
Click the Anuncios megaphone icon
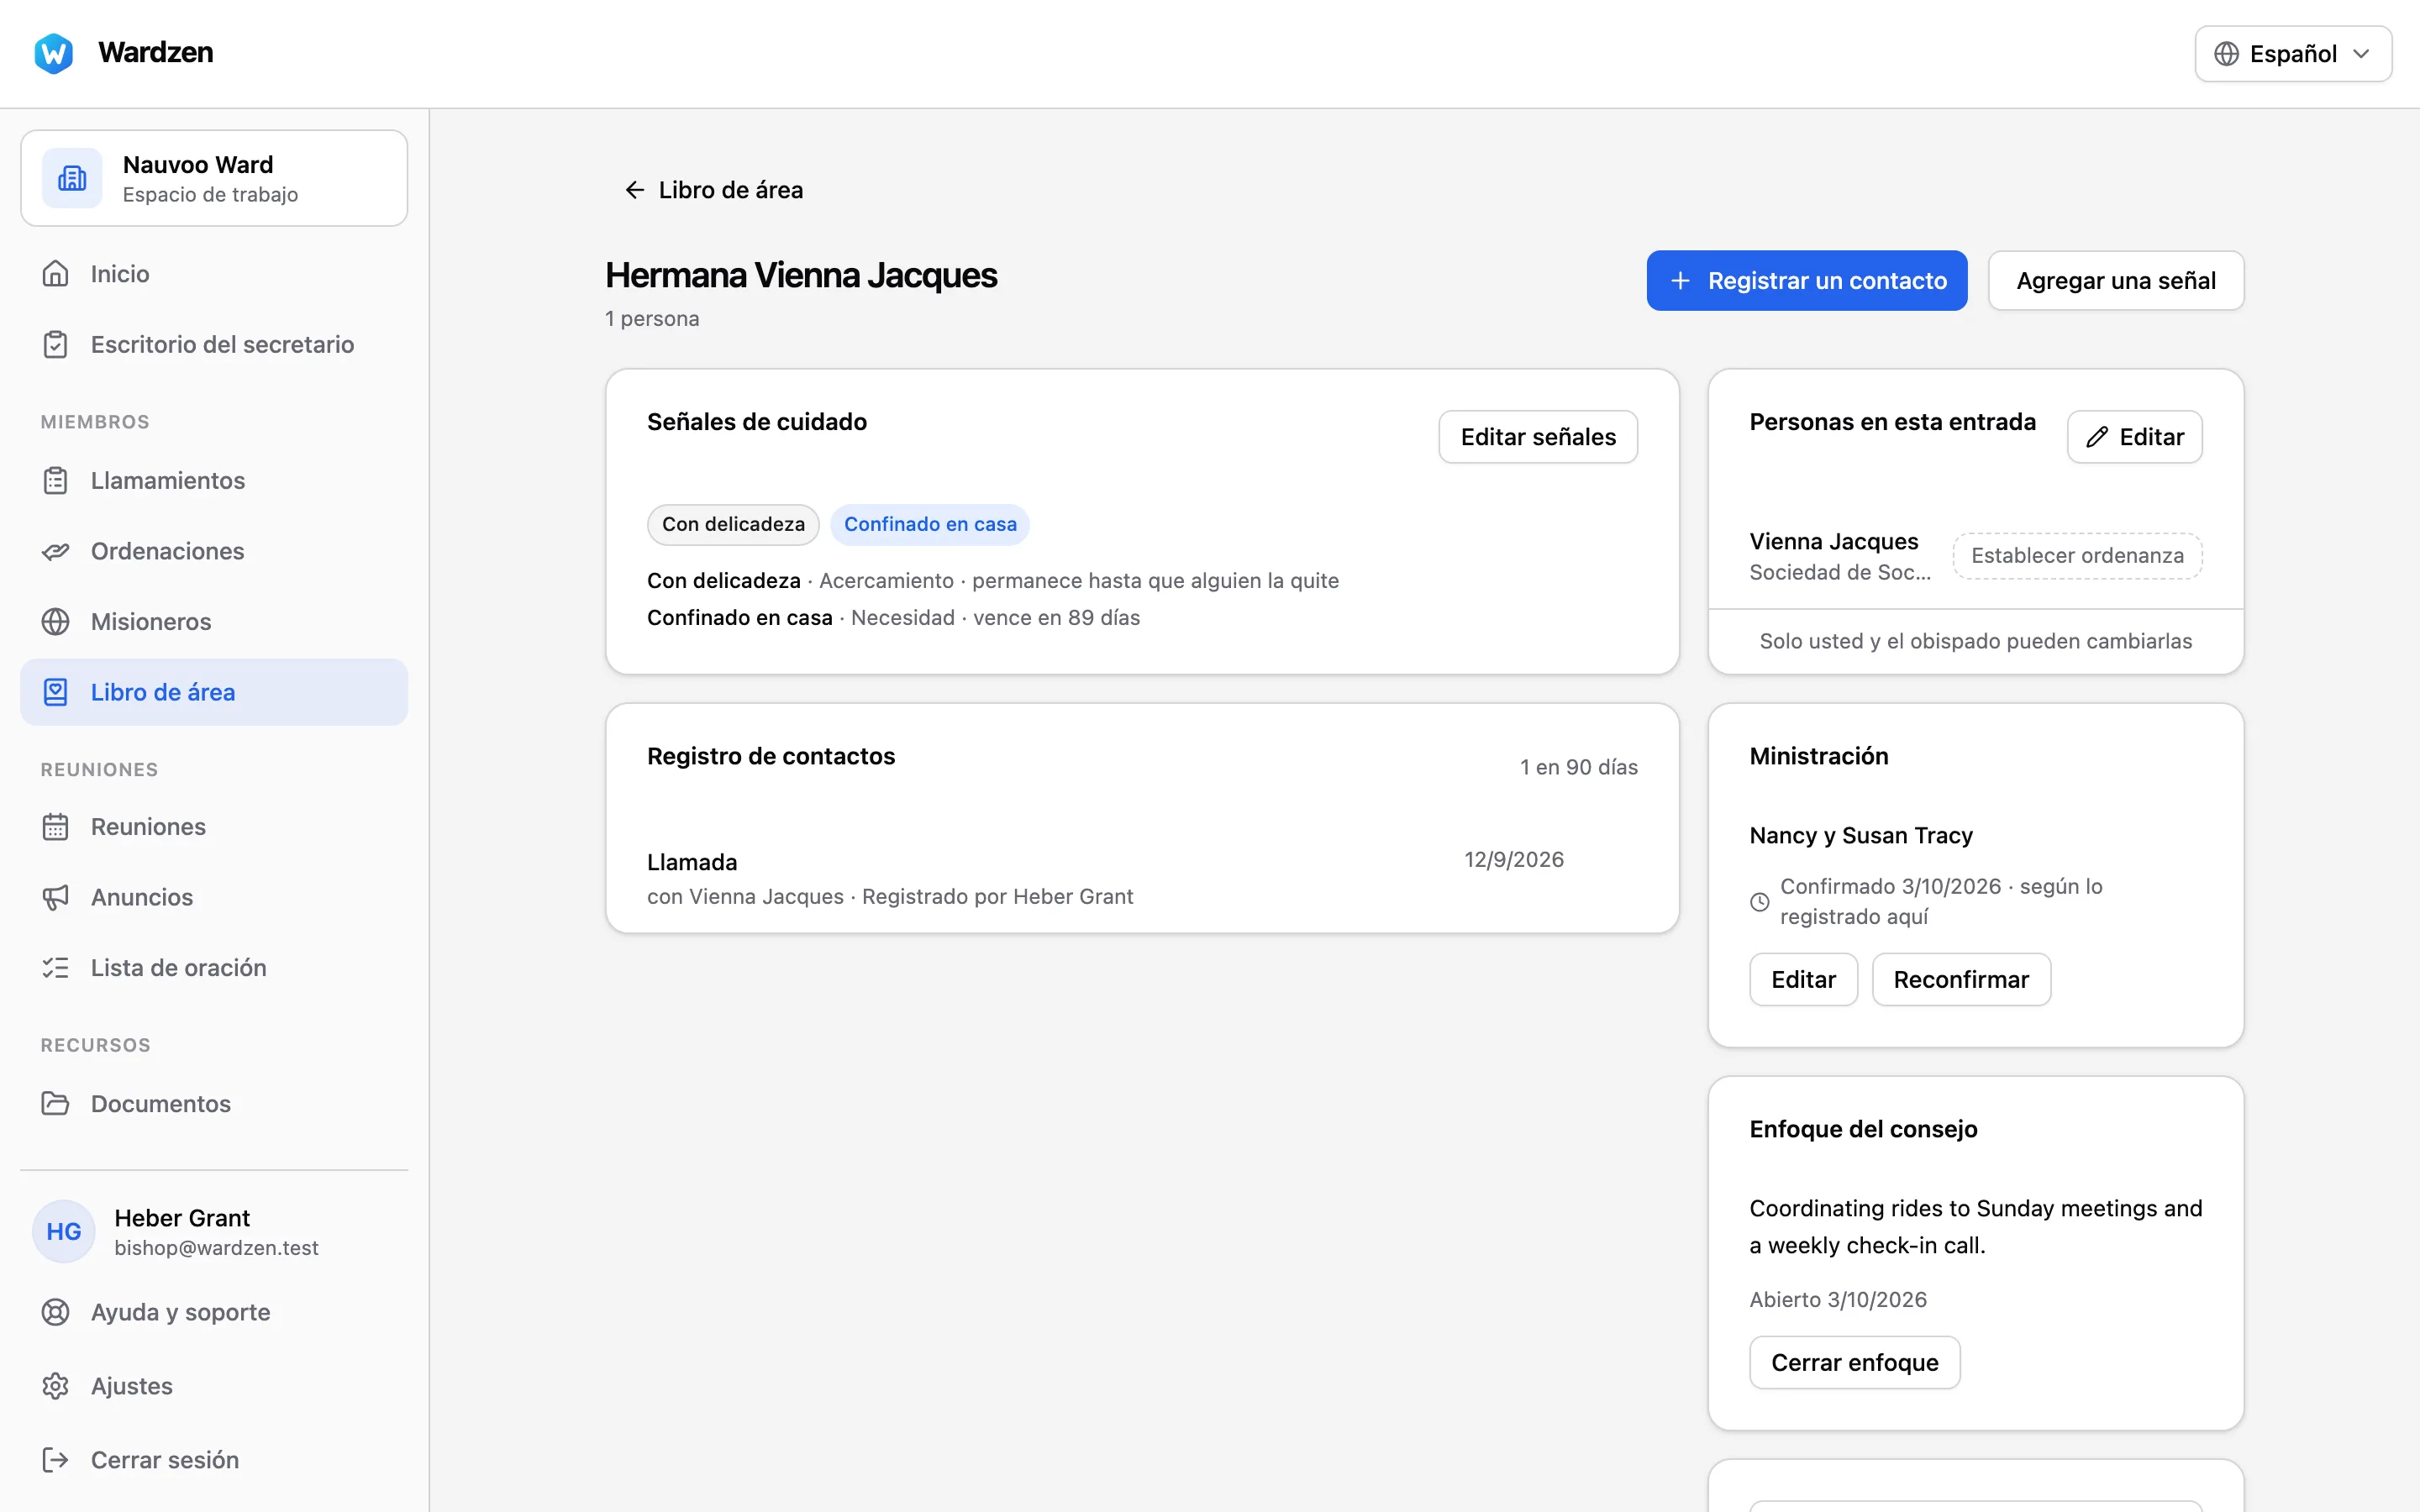click(x=56, y=897)
